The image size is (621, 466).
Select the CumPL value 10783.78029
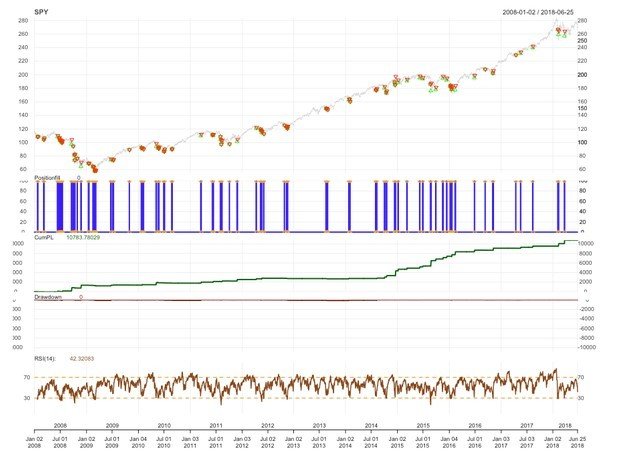coord(83,237)
